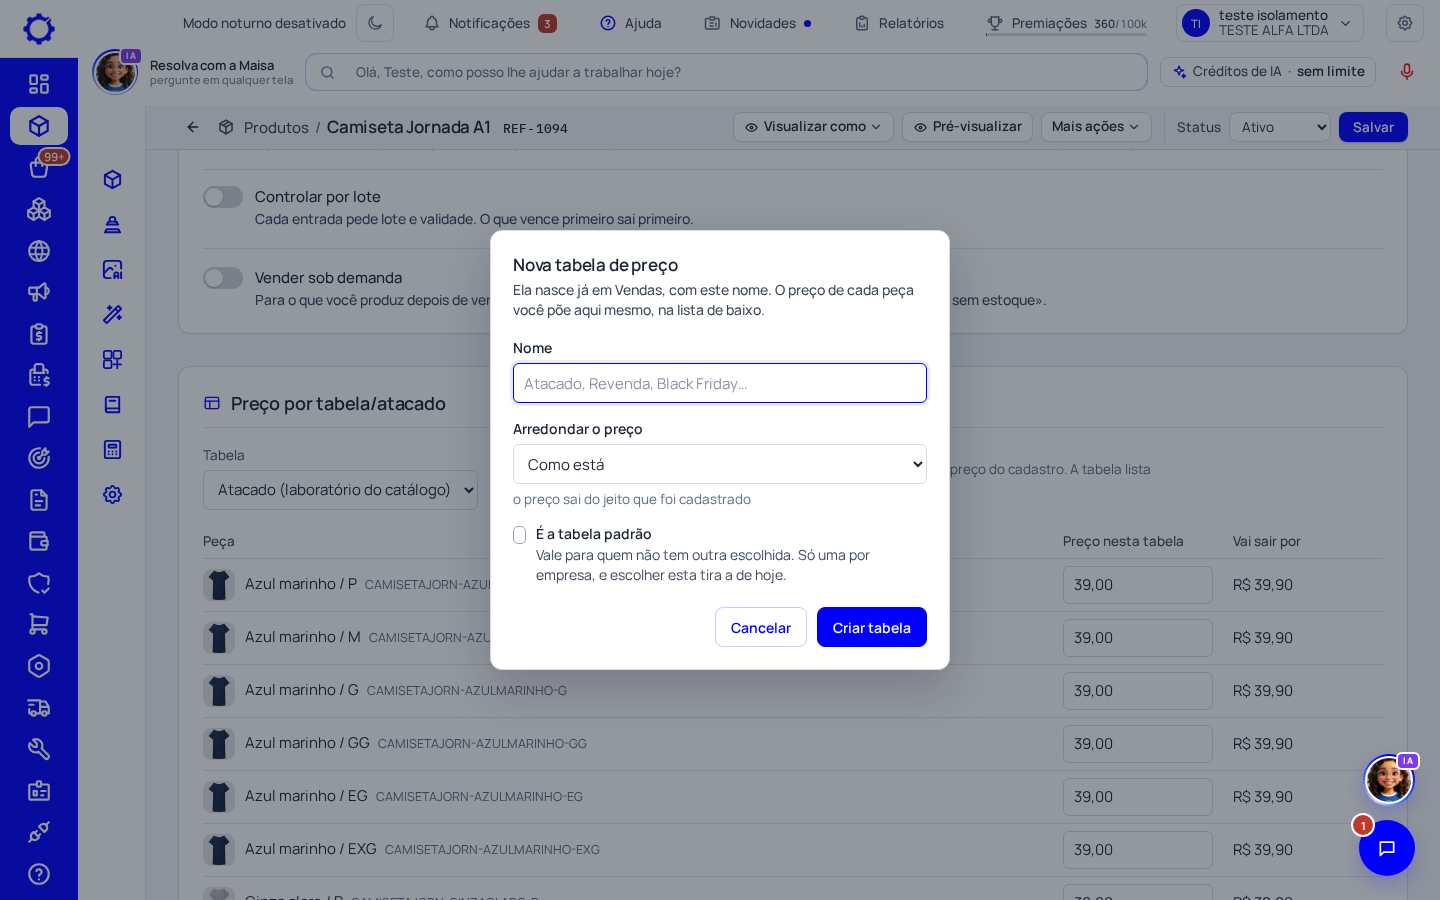
Task: Open the wallet icon in the left sidebar
Action: pos(39,541)
